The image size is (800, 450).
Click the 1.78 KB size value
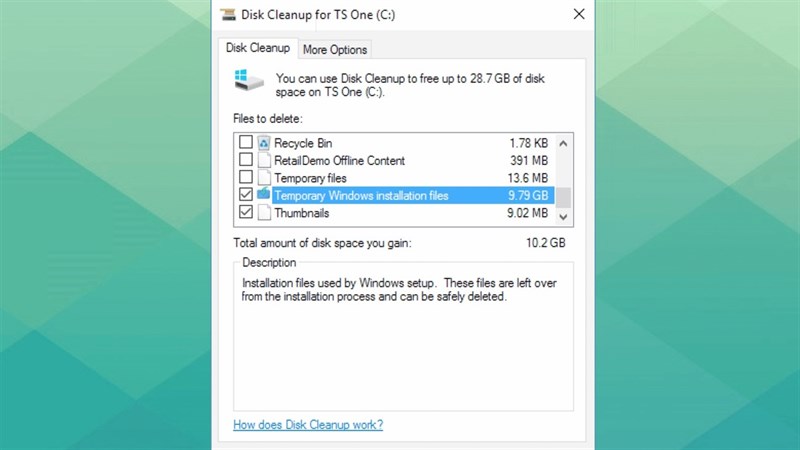coord(529,143)
